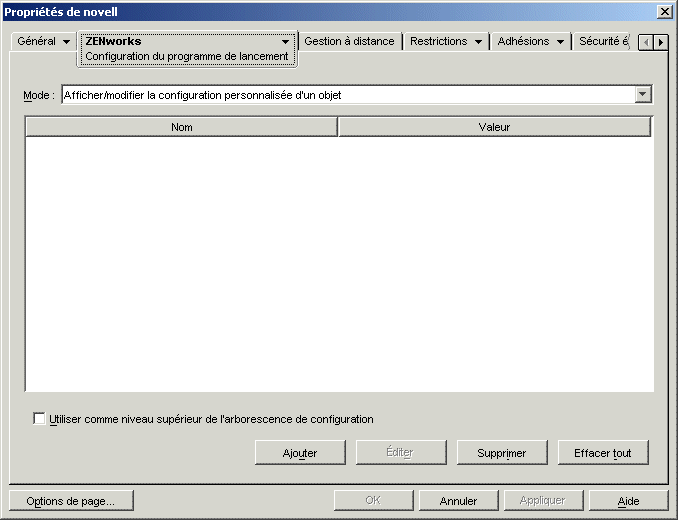The width and height of the screenshot is (678, 520).
Task: Open the ZENworks tab dropdown arrow
Action: coord(285,42)
